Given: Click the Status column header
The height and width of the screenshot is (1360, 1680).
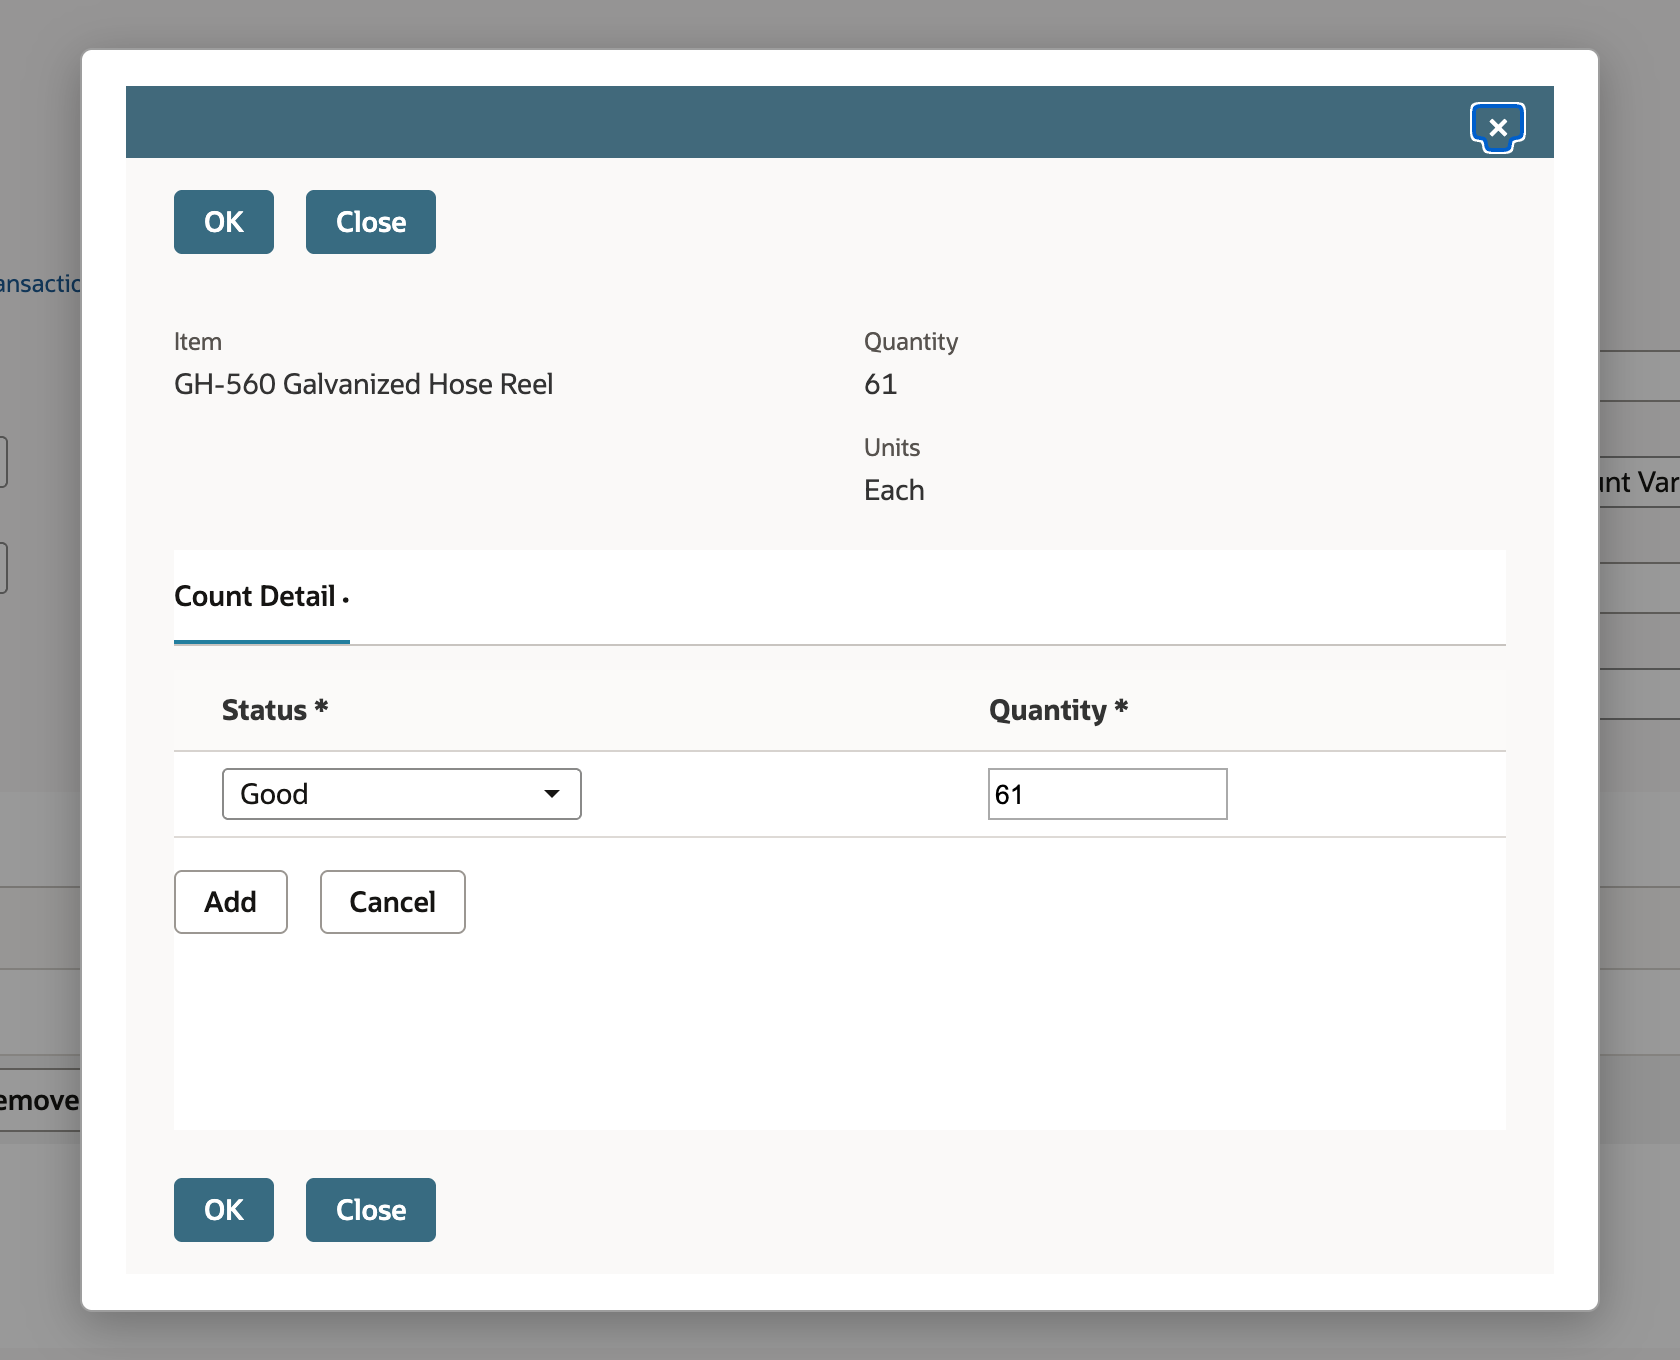Looking at the screenshot, I should coord(275,710).
